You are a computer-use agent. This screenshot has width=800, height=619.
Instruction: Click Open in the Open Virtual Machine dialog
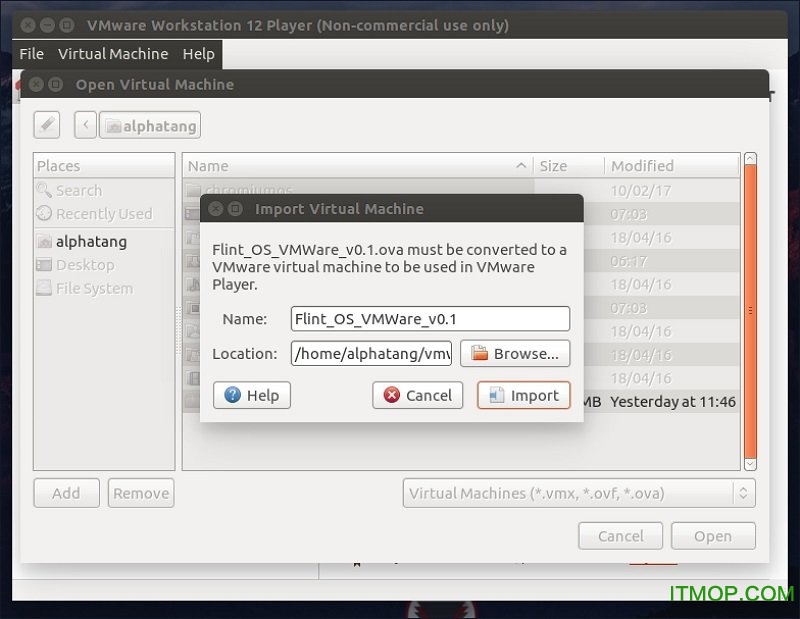click(x=713, y=536)
